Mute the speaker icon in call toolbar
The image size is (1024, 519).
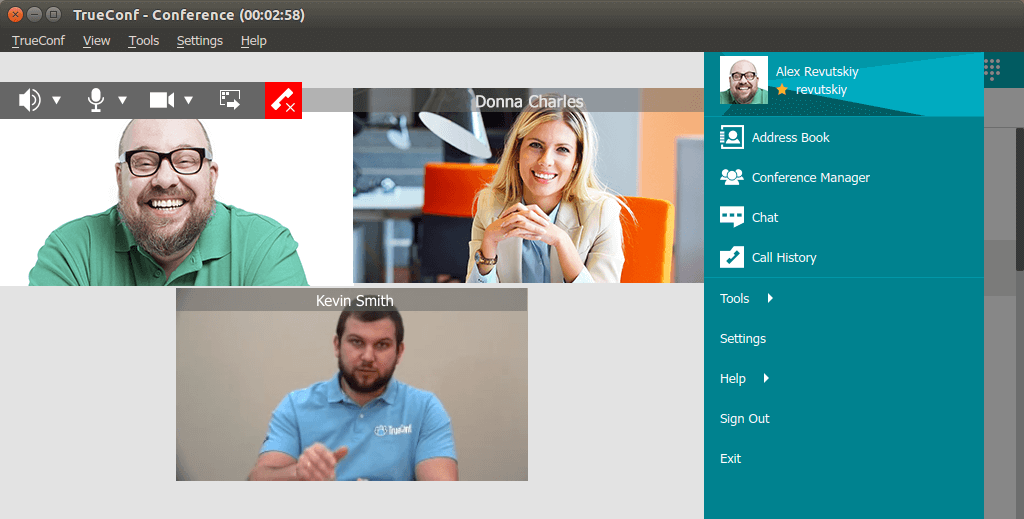[30, 100]
